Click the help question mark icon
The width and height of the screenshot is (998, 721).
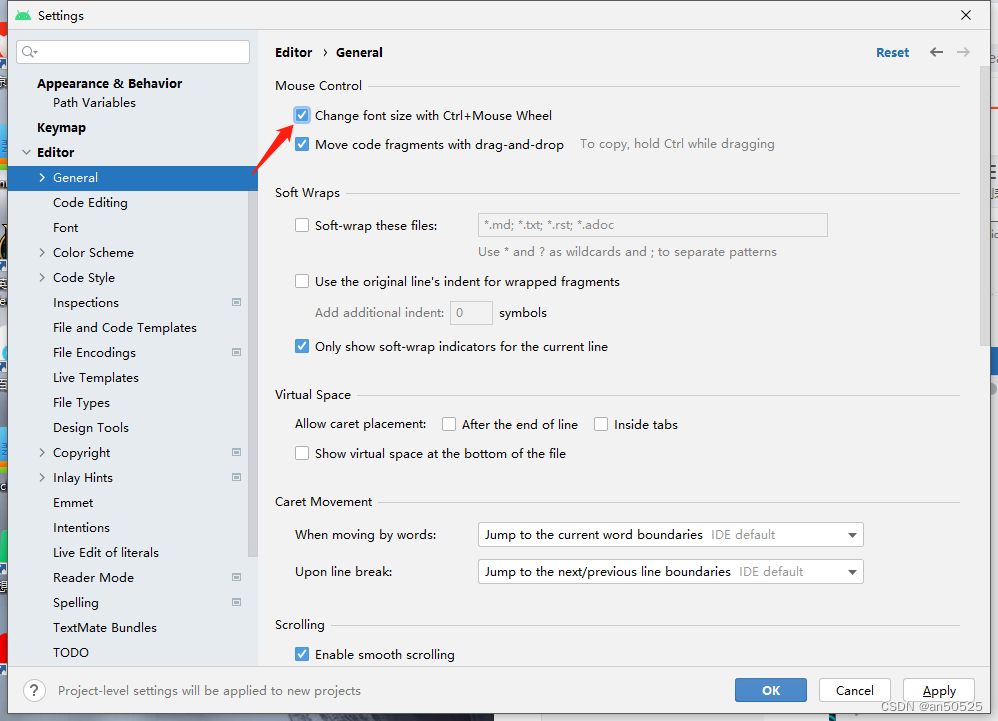pyautogui.click(x=34, y=690)
